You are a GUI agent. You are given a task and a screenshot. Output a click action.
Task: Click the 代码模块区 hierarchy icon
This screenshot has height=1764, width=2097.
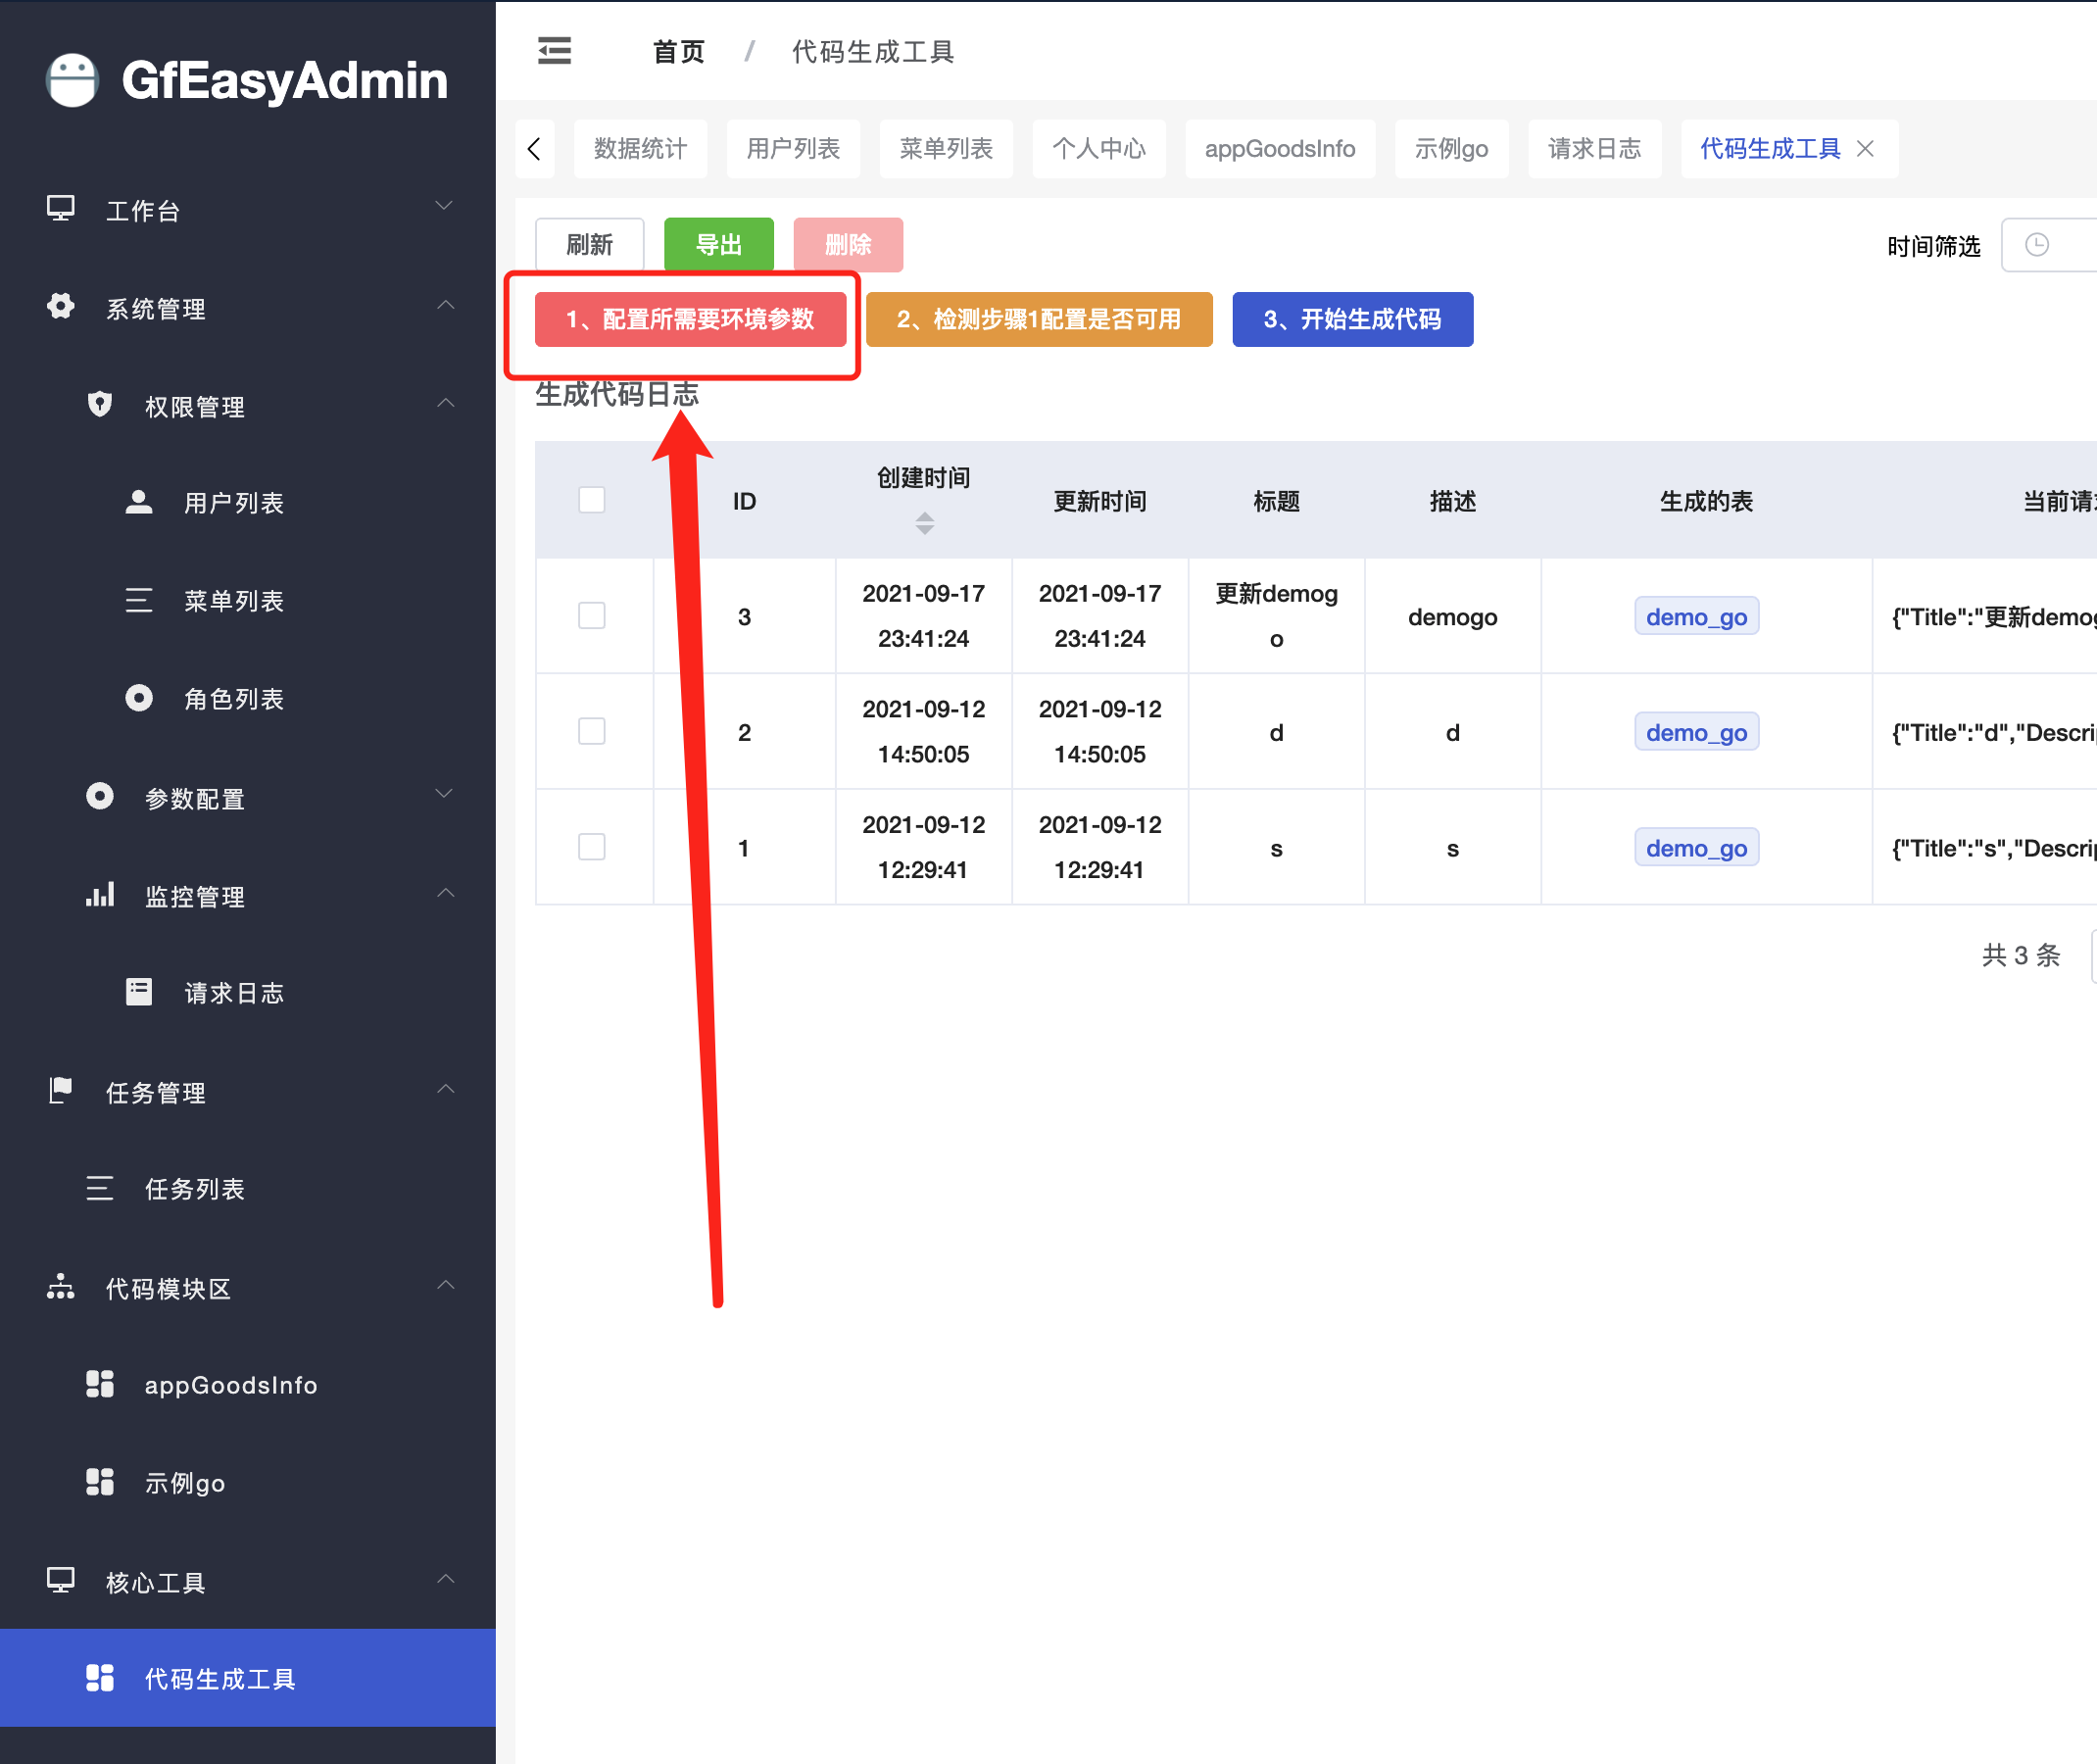61,1287
